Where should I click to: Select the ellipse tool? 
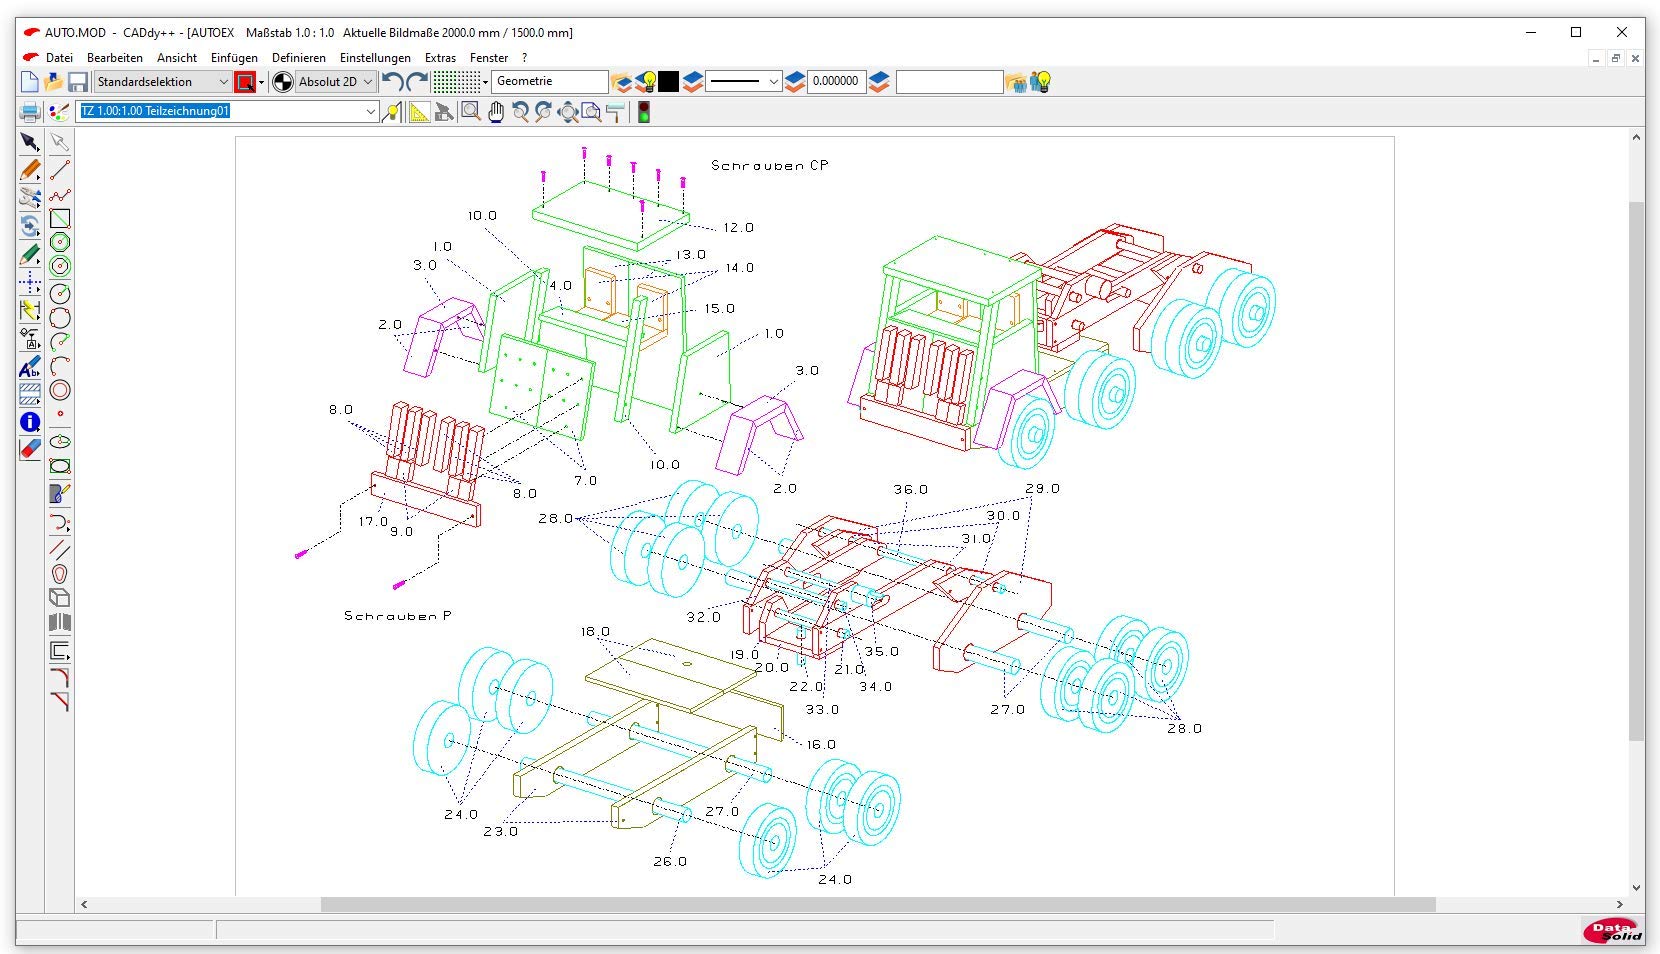60,441
